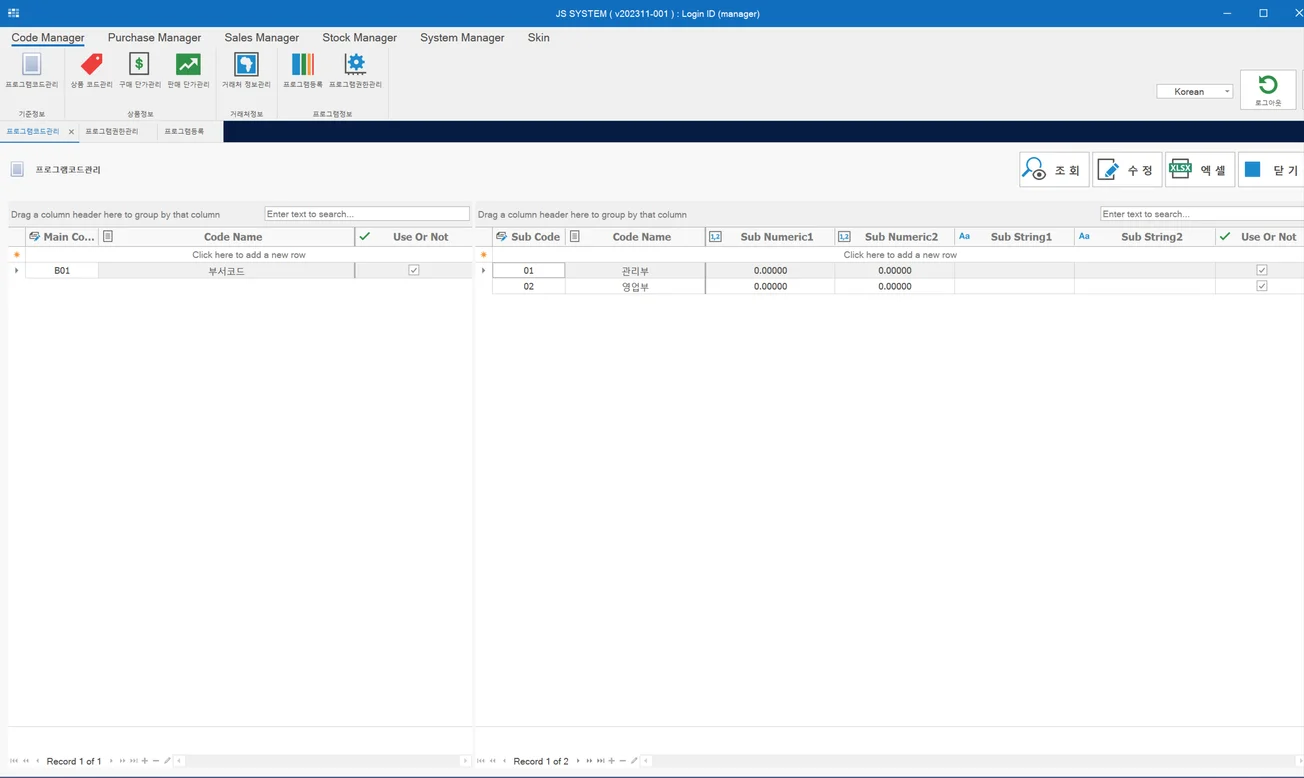This screenshot has width=1304, height=778.
Task: Sort left grid by Code Name header
Action: [227, 237]
